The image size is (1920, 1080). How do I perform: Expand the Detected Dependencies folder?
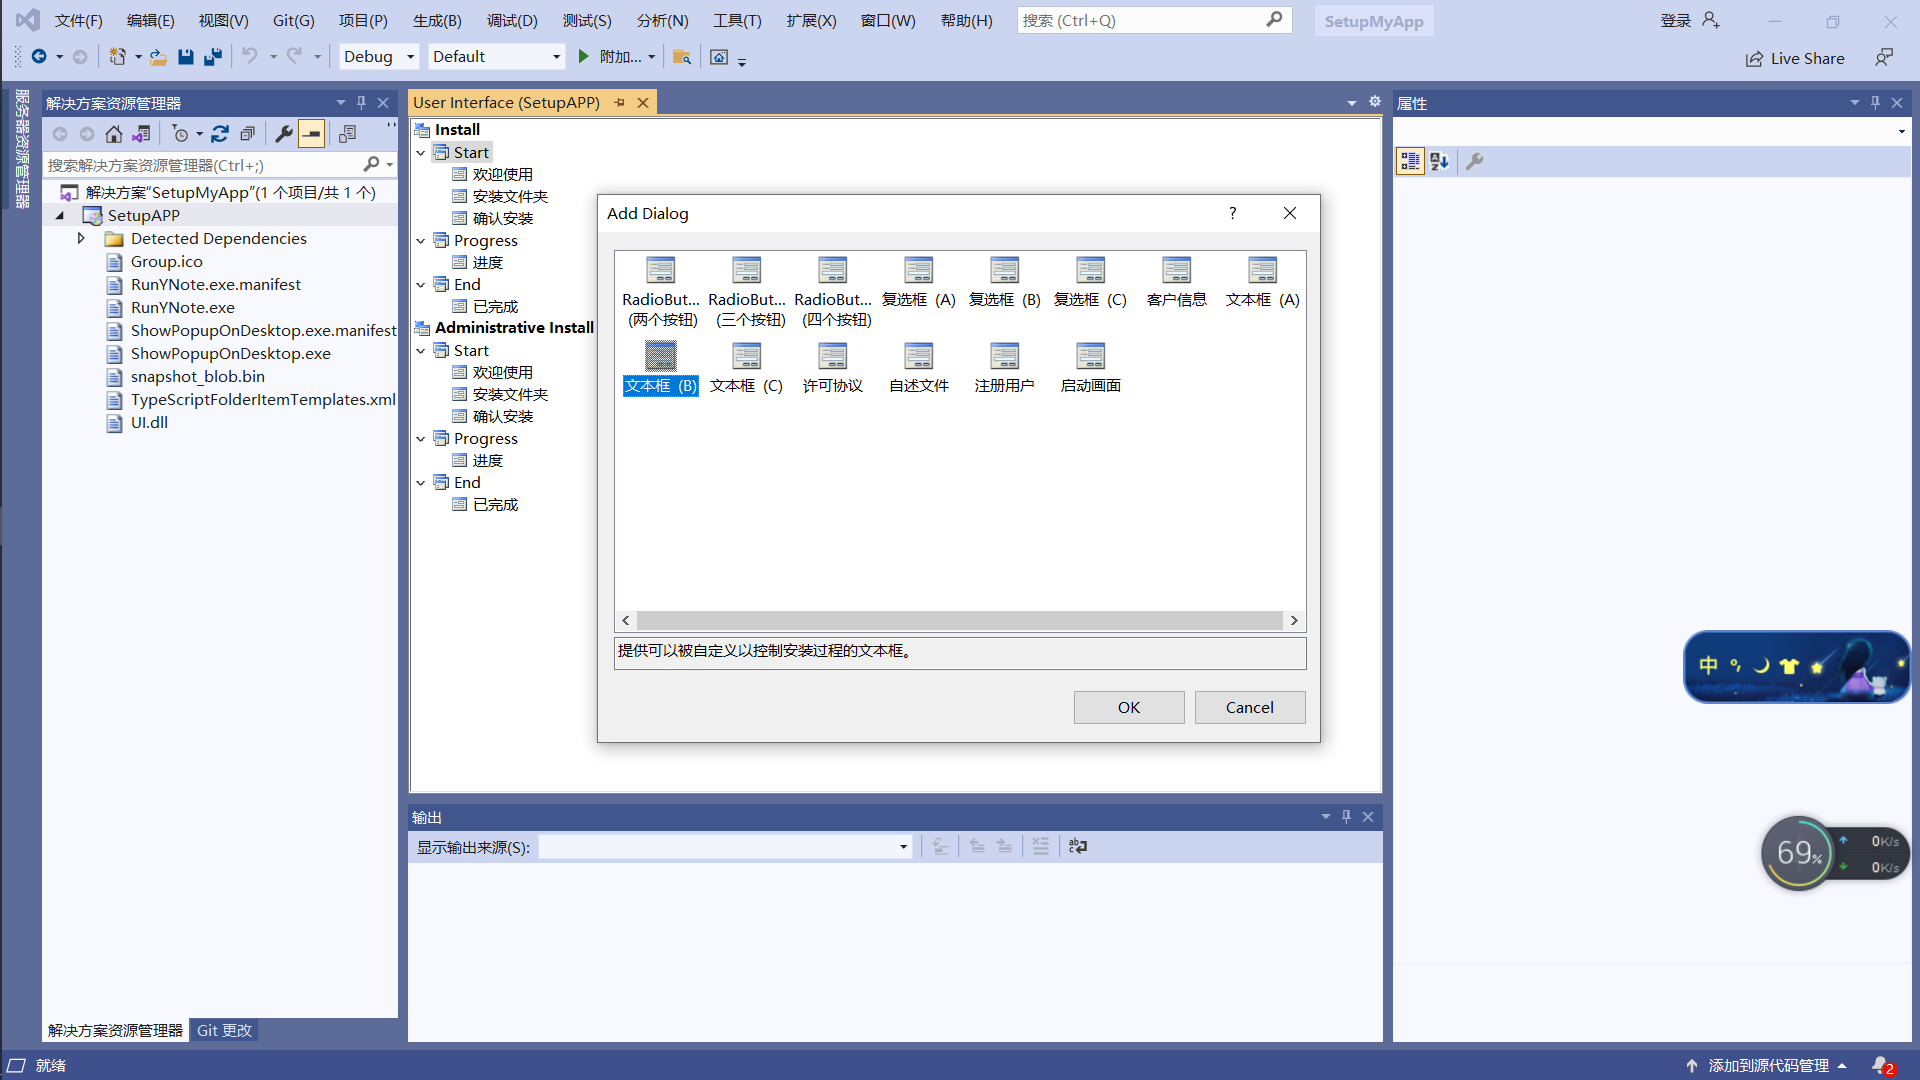coord(81,239)
